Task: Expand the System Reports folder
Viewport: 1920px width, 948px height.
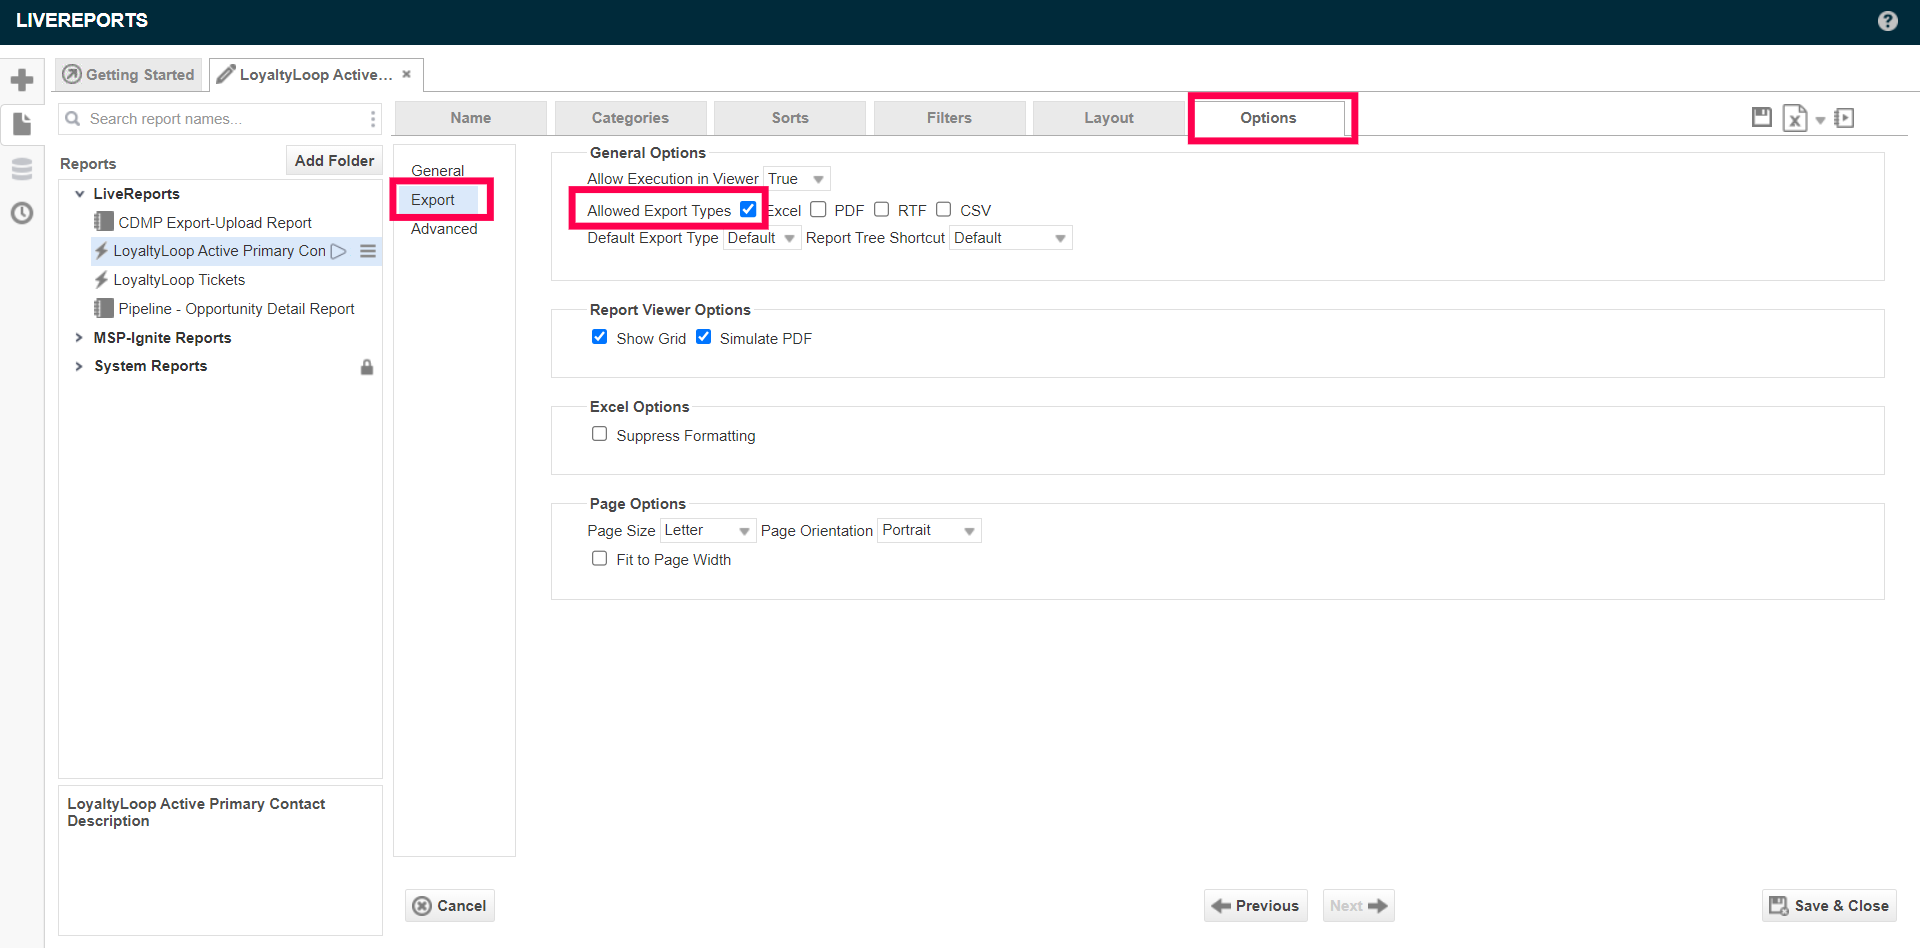Action: [x=79, y=366]
